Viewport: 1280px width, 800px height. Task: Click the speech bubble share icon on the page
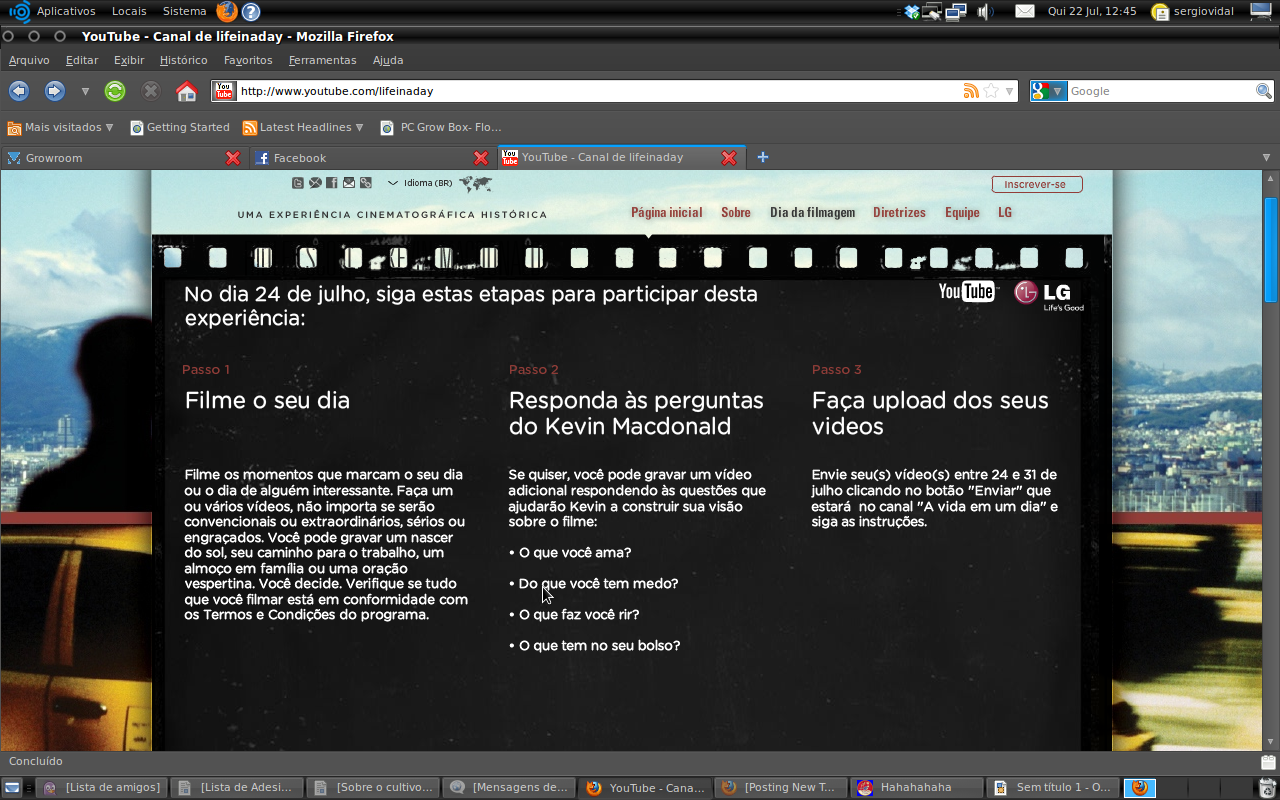point(315,183)
